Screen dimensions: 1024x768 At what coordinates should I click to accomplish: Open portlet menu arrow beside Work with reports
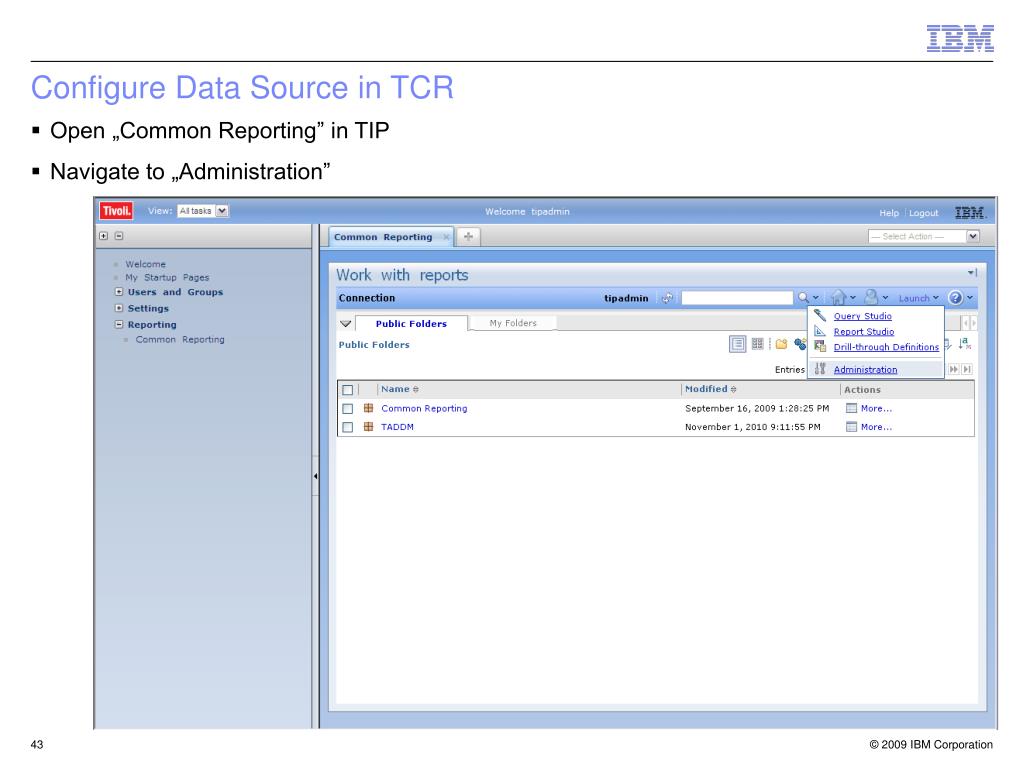(972, 273)
